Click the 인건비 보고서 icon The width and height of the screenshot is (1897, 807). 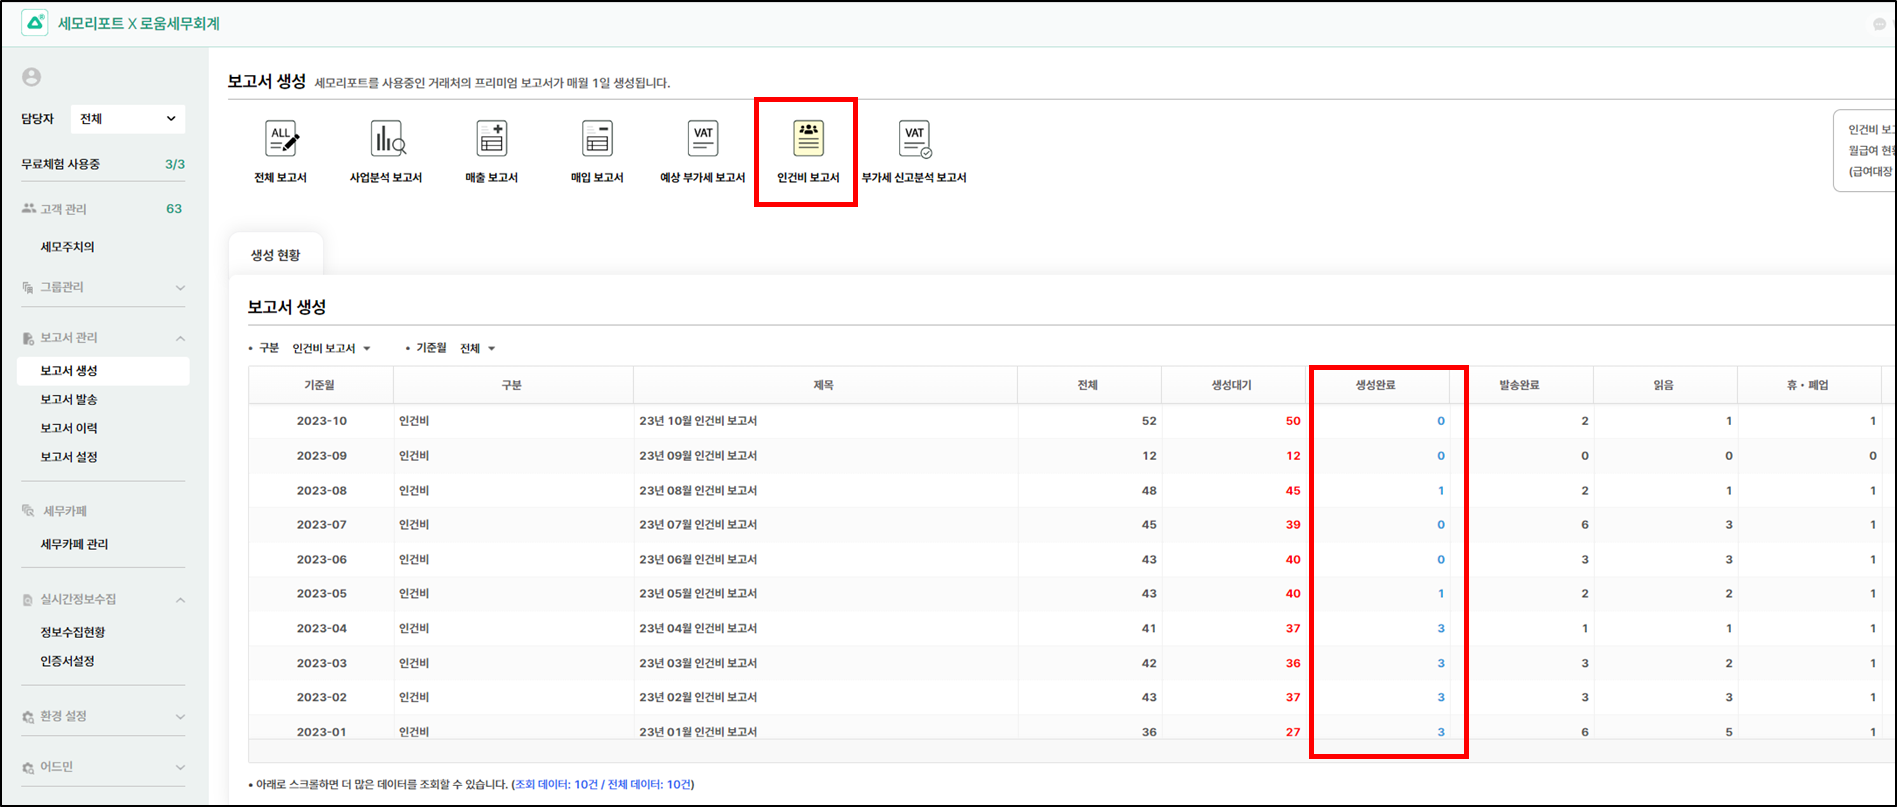click(x=808, y=140)
